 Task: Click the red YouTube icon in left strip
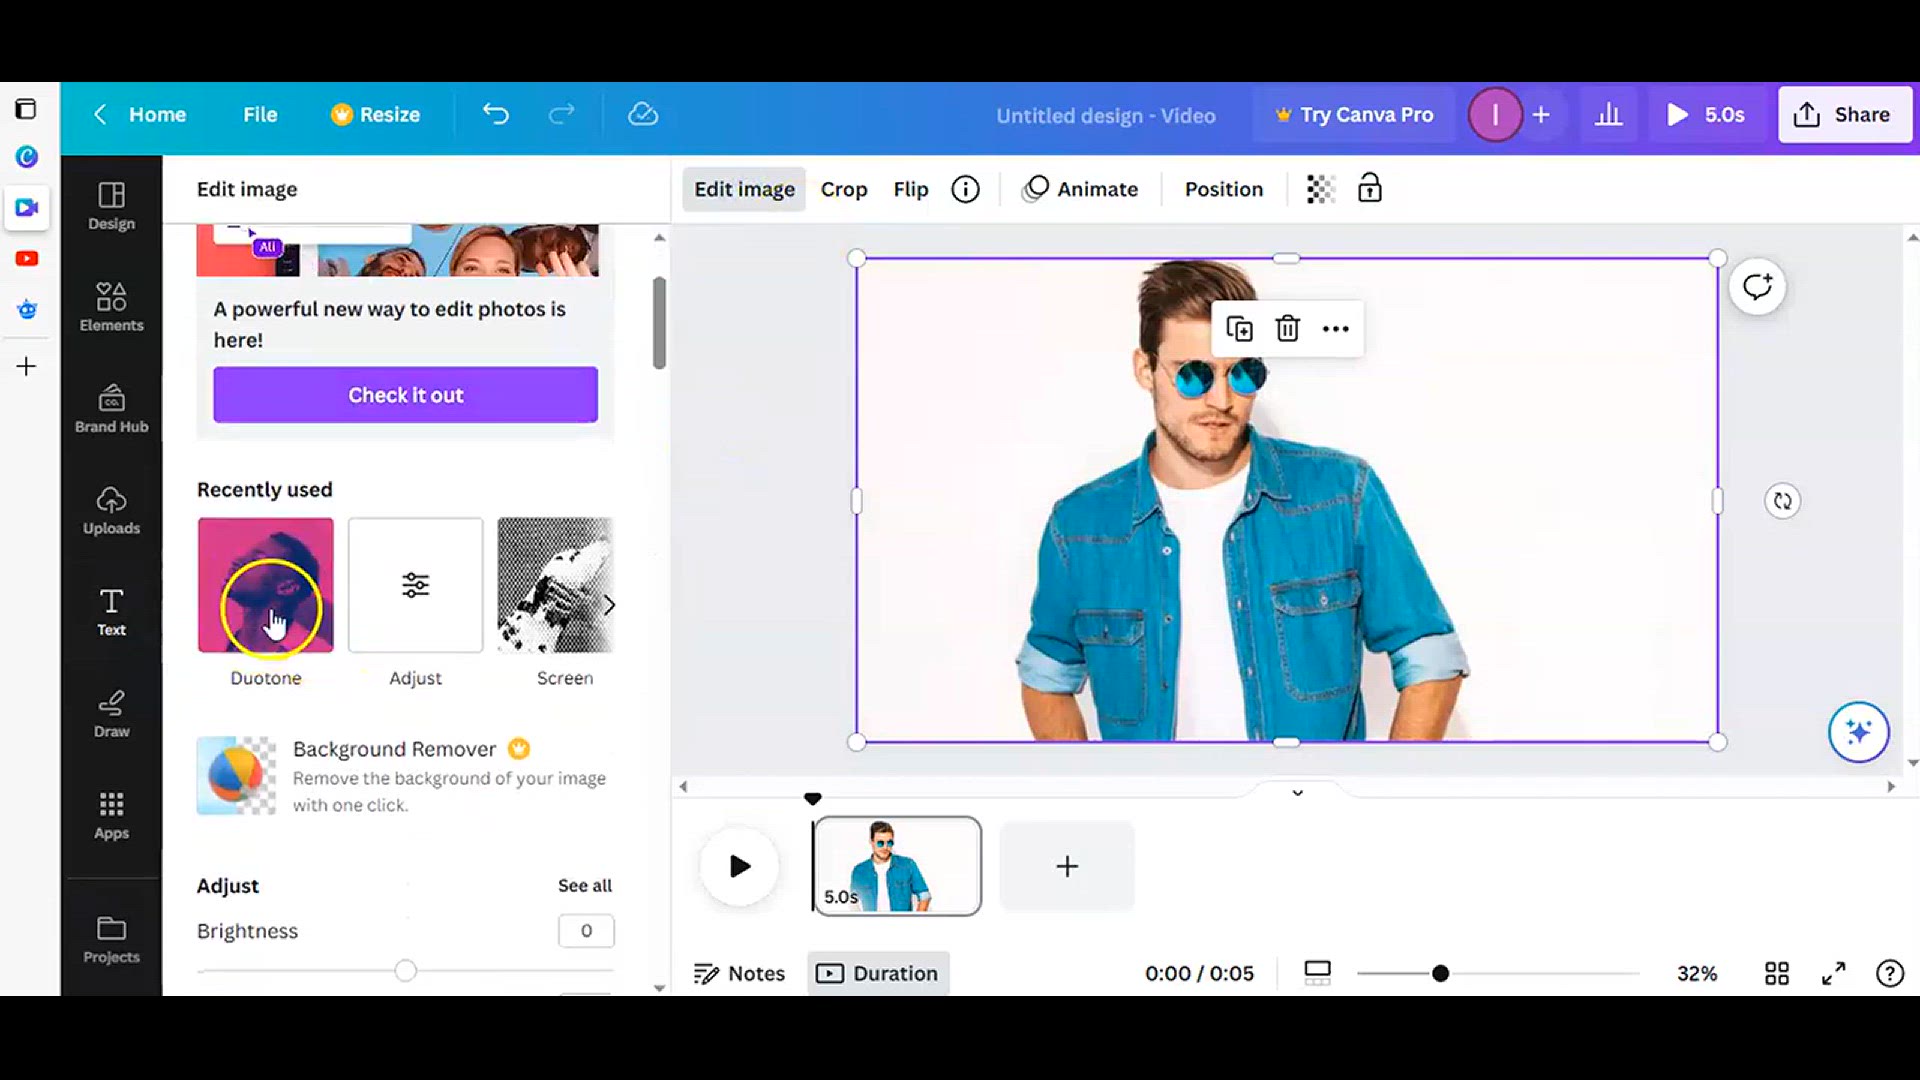click(x=27, y=259)
